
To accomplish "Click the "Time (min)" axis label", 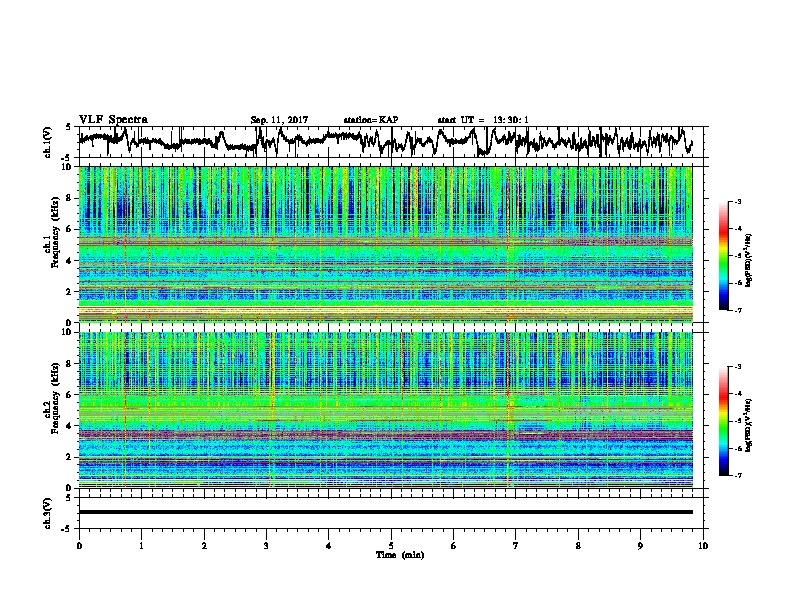I will [400, 555].
